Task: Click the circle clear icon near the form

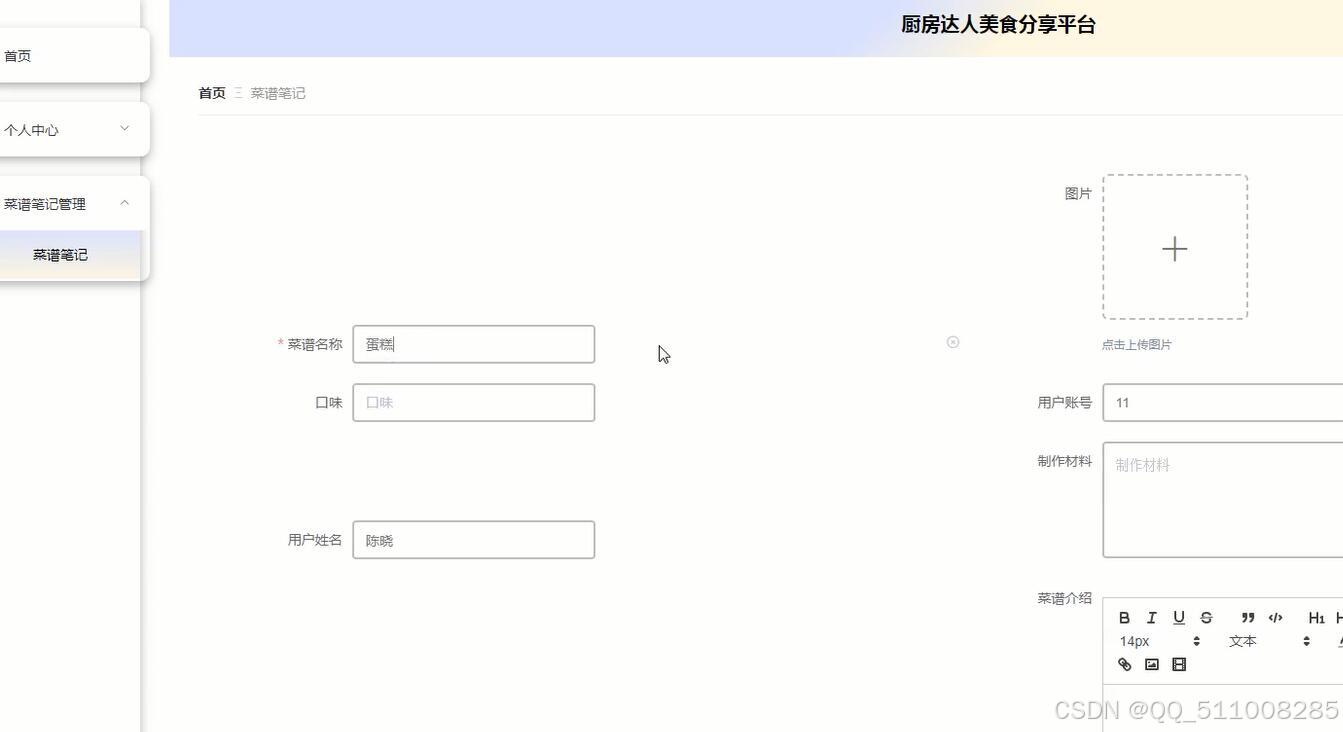Action: coord(953,342)
